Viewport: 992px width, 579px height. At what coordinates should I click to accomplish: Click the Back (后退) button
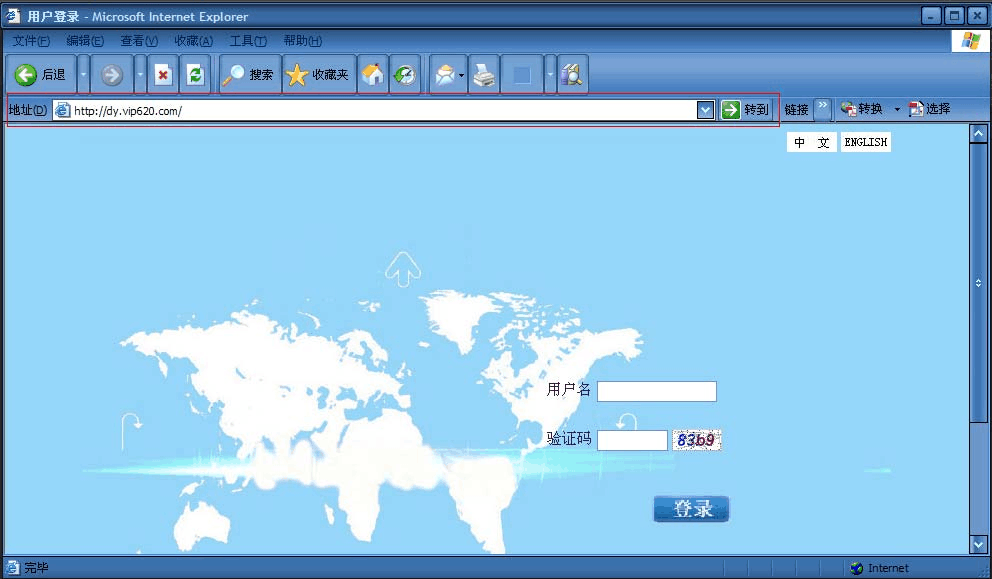[x=41, y=75]
